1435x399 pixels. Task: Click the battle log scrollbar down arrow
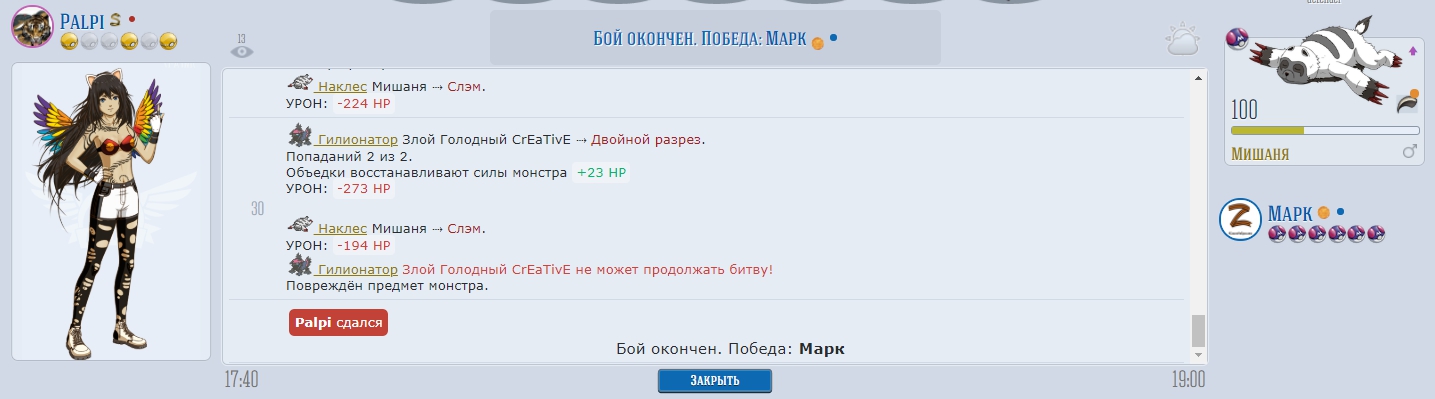[x=1198, y=355]
